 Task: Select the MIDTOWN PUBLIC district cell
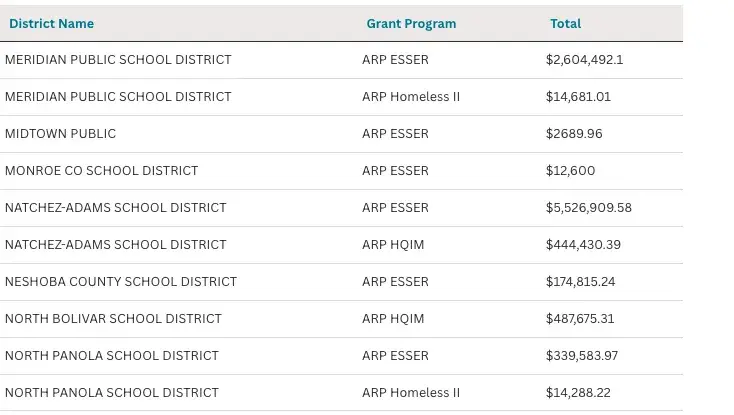click(61, 134)
